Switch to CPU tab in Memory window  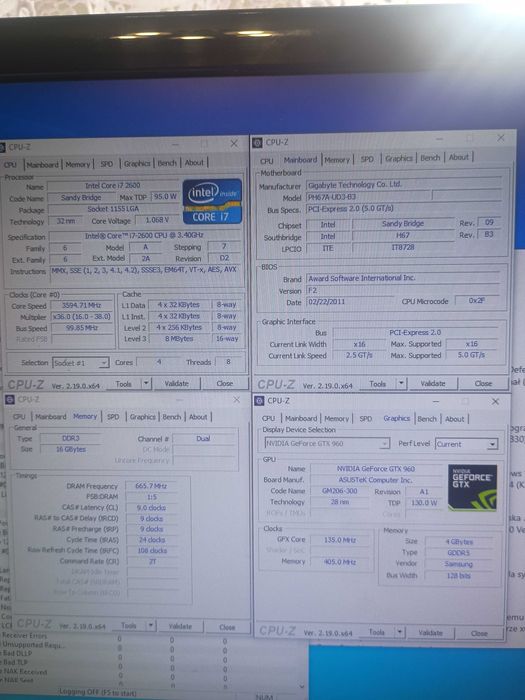click(x=19, y=417)
